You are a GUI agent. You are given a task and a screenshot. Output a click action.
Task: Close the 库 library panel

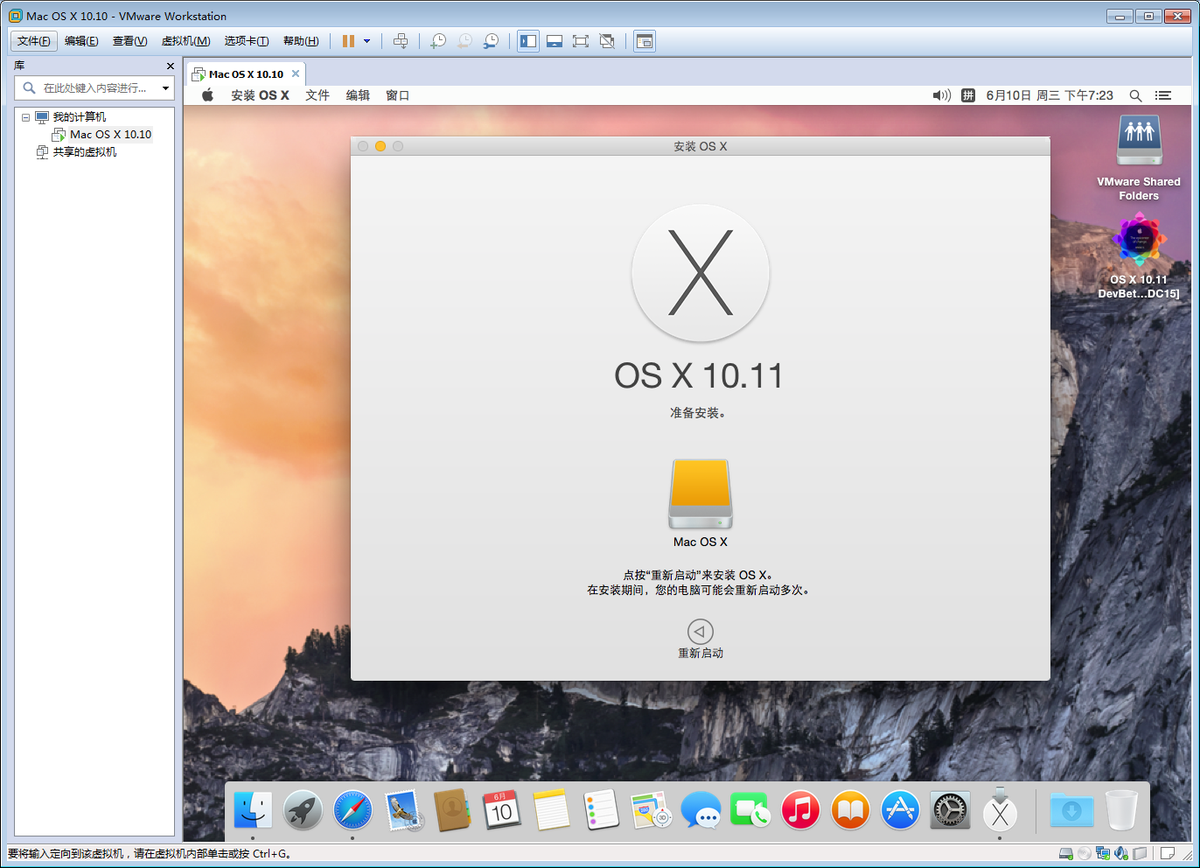pos(170,66)
